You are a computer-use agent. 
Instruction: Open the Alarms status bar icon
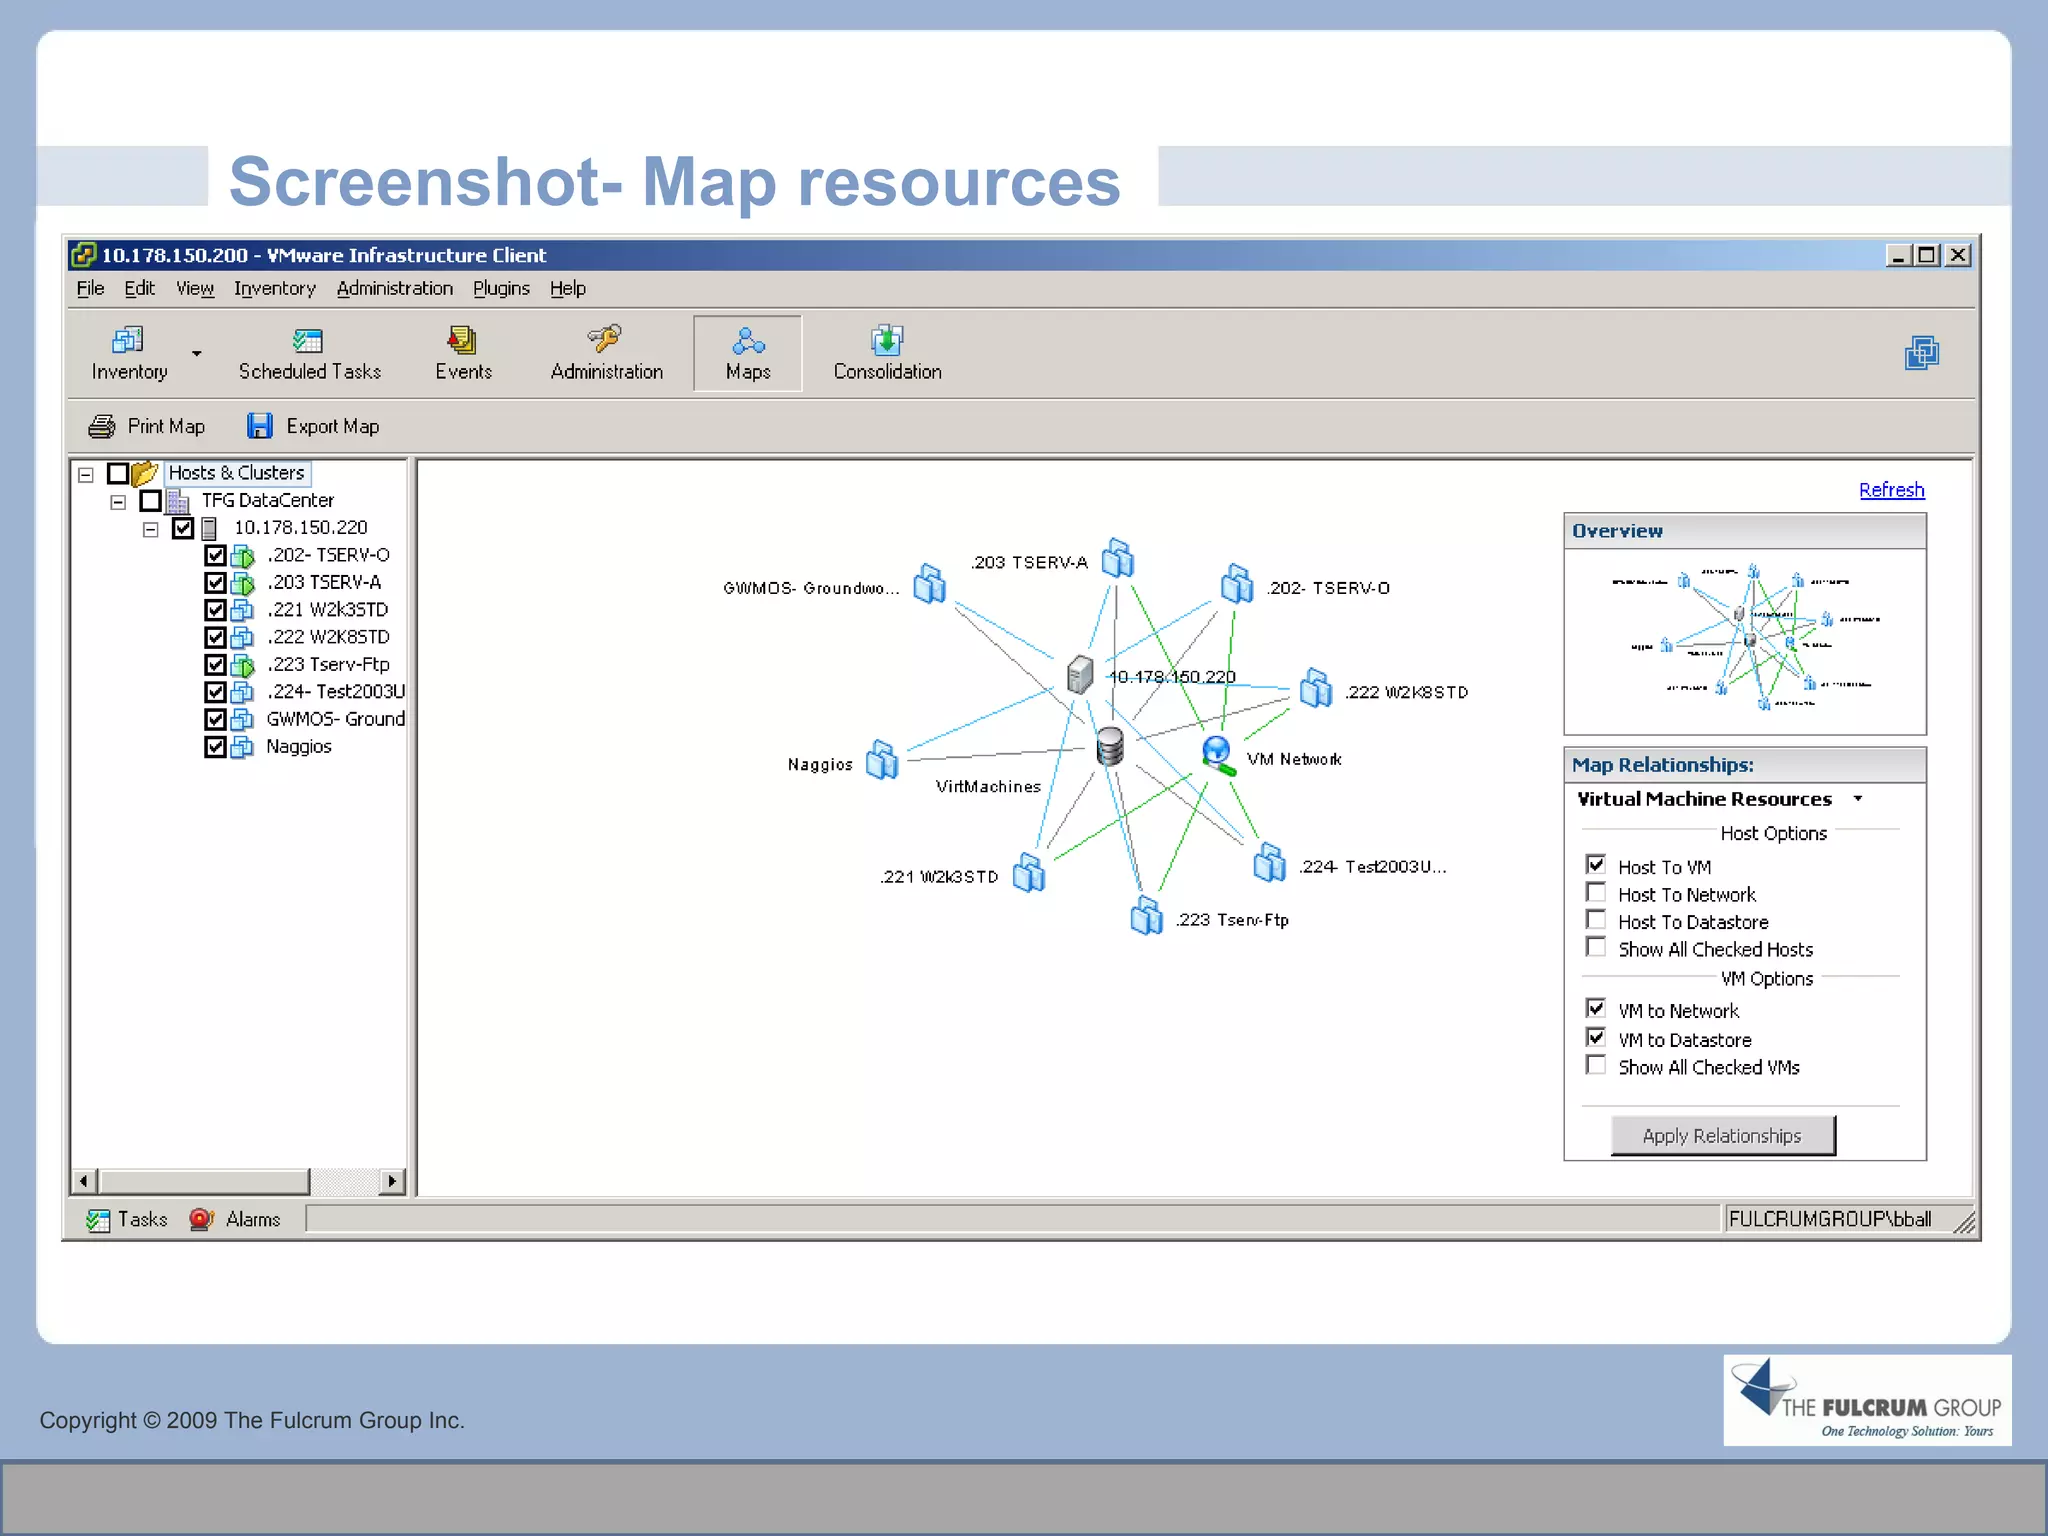click(202, 1219)
